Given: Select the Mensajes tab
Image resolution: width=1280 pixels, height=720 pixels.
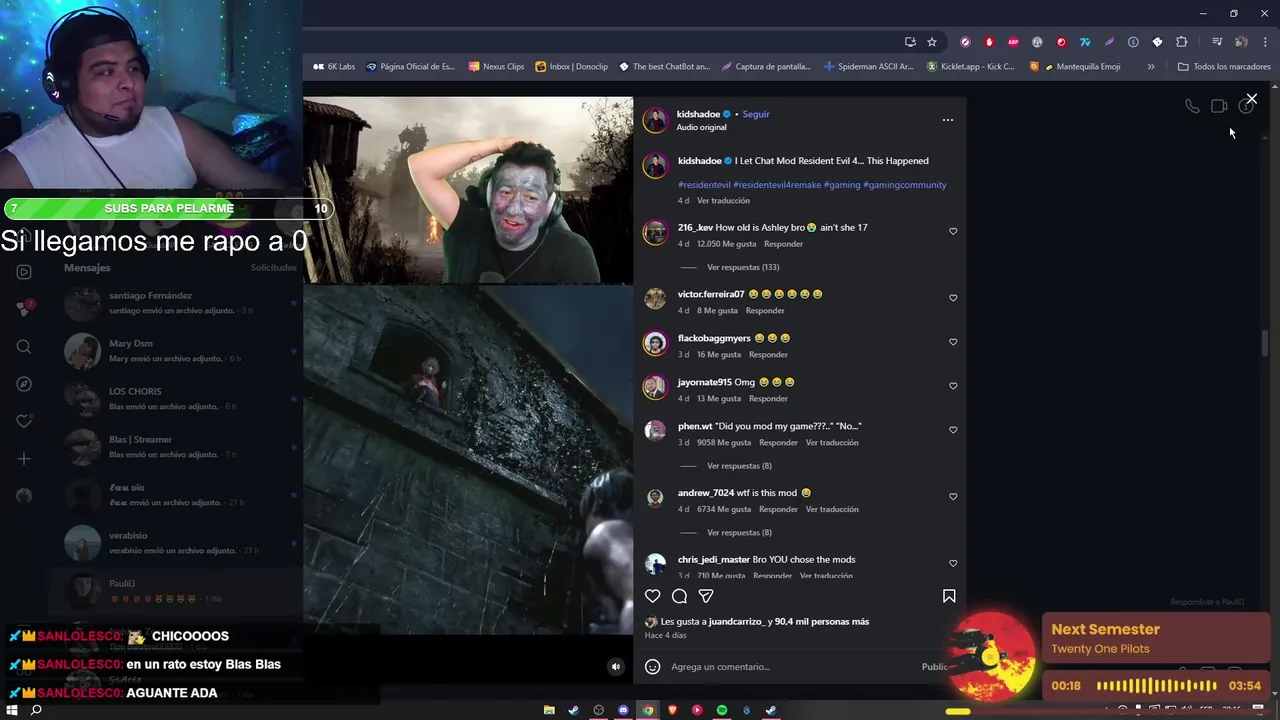Looking at the screenshot, I should click(87, 268).
